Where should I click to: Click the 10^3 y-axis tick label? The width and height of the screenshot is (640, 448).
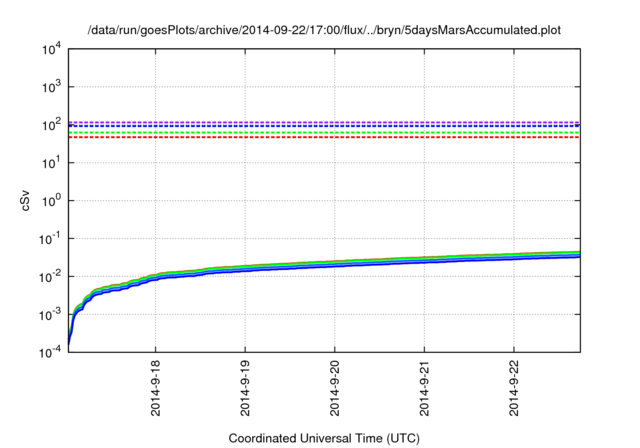click(x=52, y=87)
